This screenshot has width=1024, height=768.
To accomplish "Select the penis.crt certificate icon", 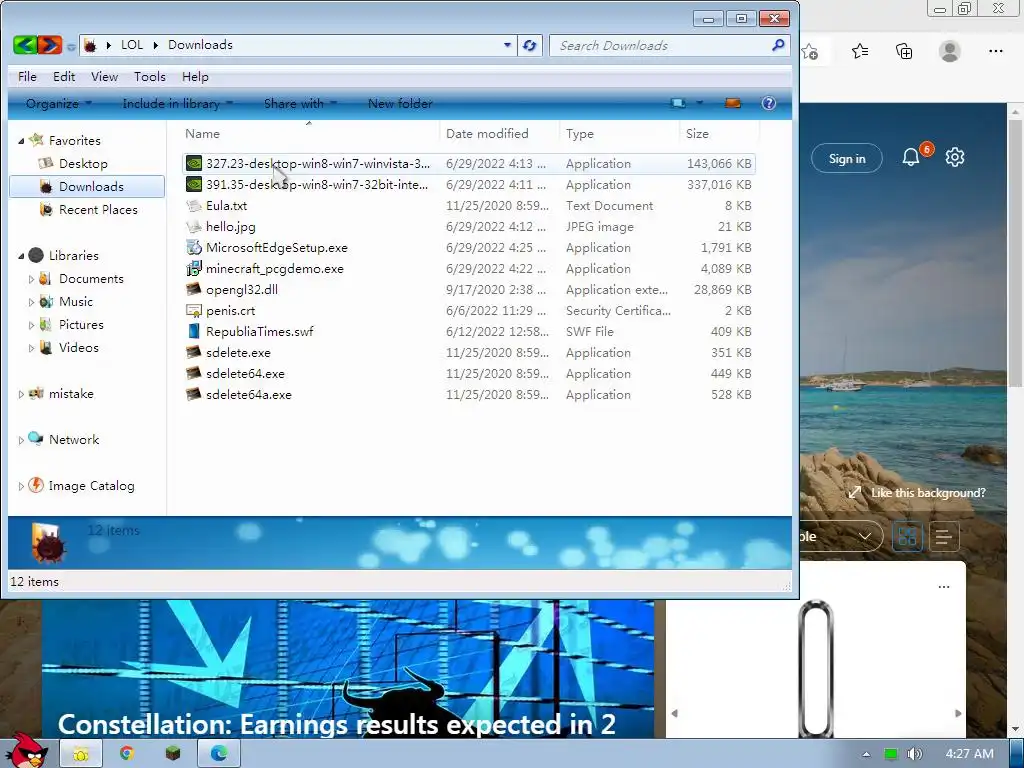I will (194, 310).
